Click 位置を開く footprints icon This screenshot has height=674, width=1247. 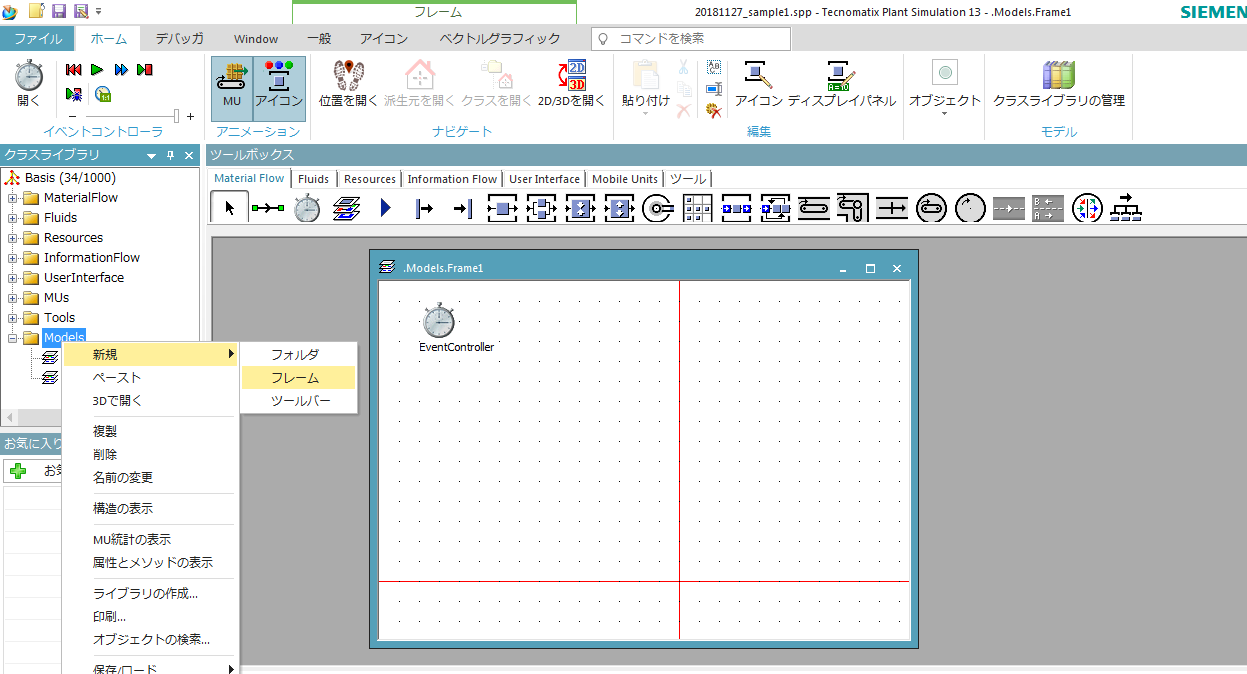pyautogui.click(x=349, y=84)
